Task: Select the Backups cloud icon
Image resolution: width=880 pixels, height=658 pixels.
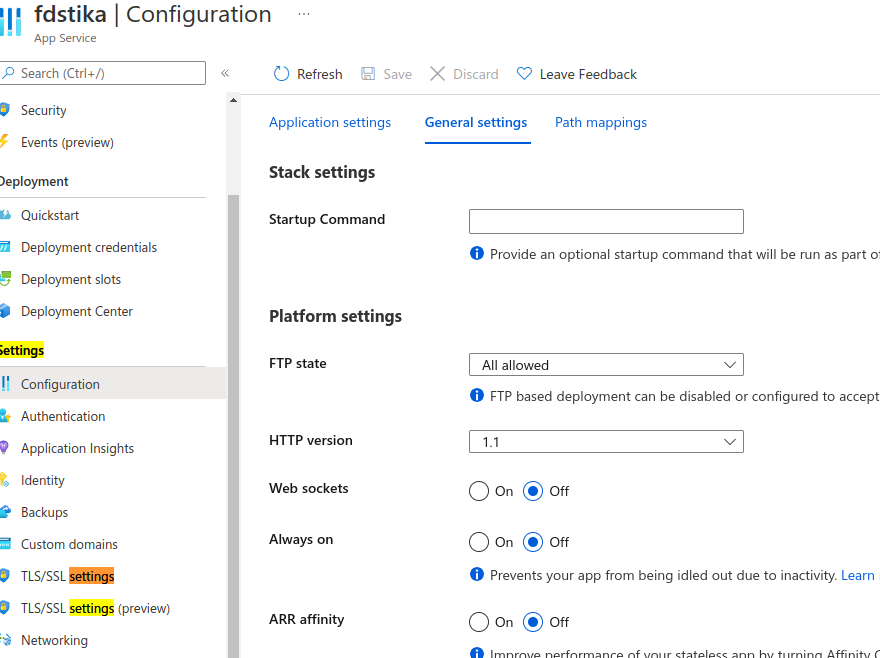Action: coord(5,512)
